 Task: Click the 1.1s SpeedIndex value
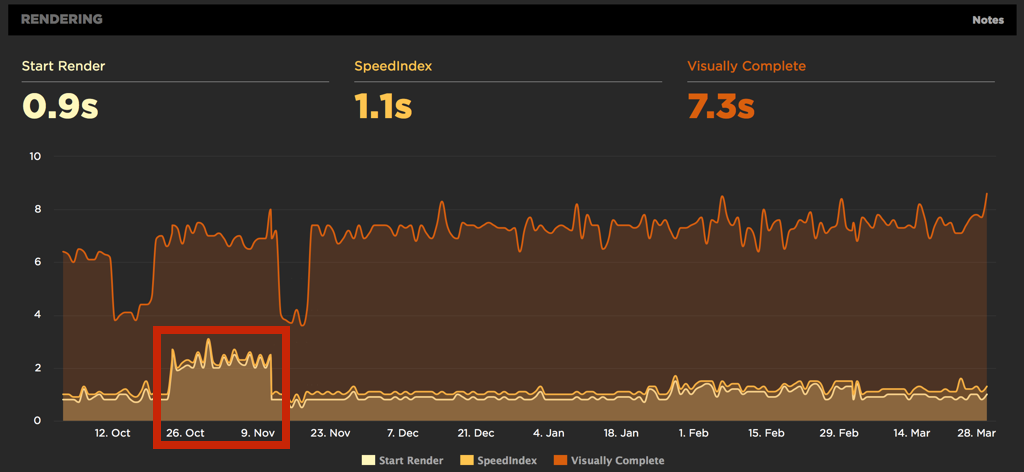(383, 106)
